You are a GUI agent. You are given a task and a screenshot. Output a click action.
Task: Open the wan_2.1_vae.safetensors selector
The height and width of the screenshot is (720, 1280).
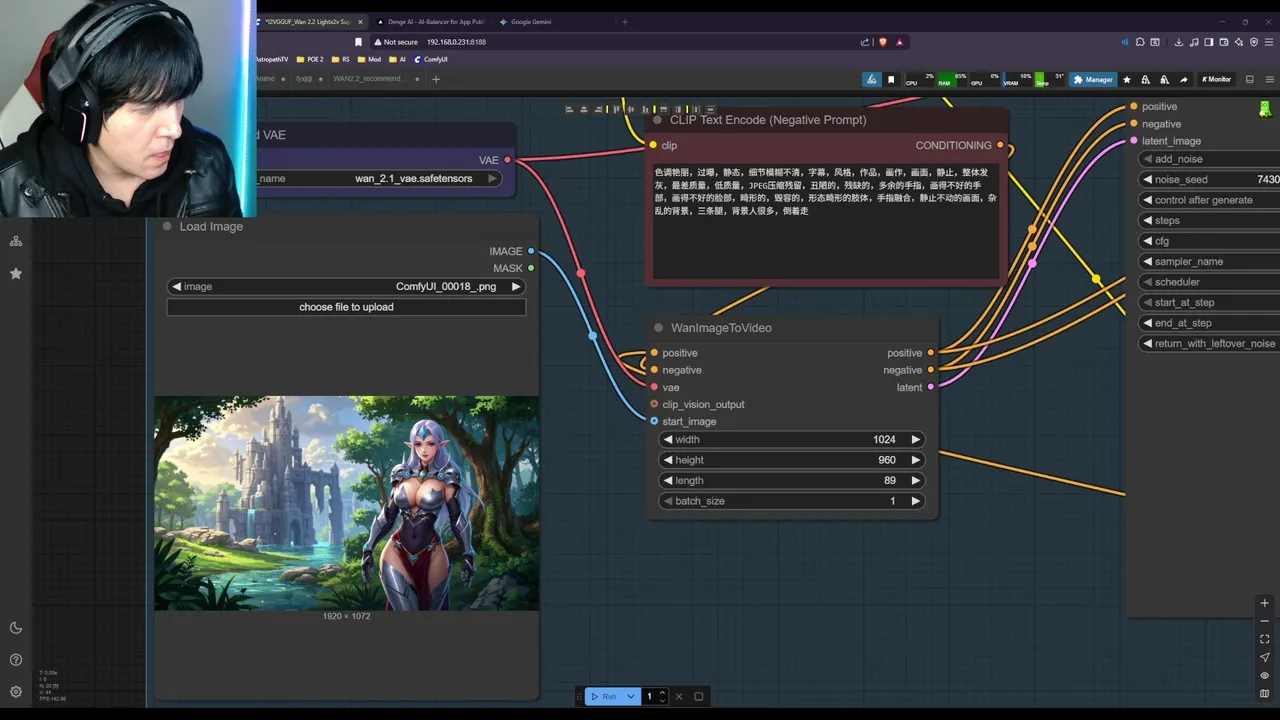pyautogui.click(x=380, y=178)
